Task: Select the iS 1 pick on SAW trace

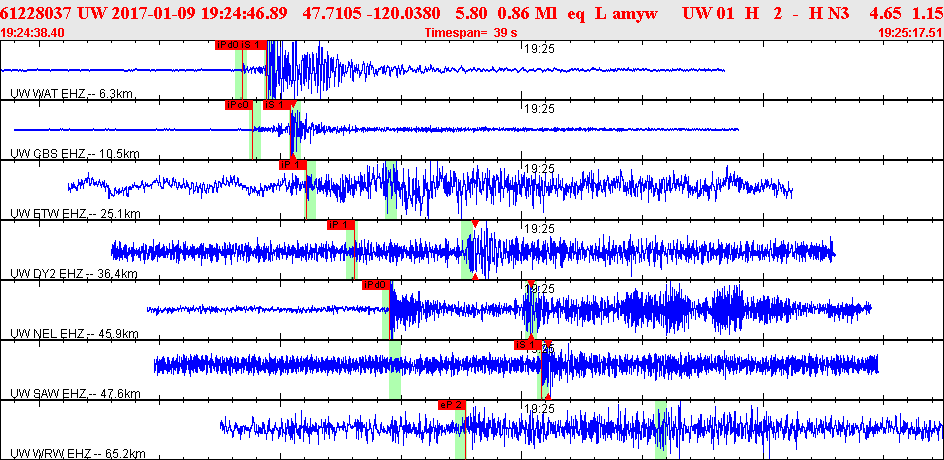Action: click(x=526, y=345)
